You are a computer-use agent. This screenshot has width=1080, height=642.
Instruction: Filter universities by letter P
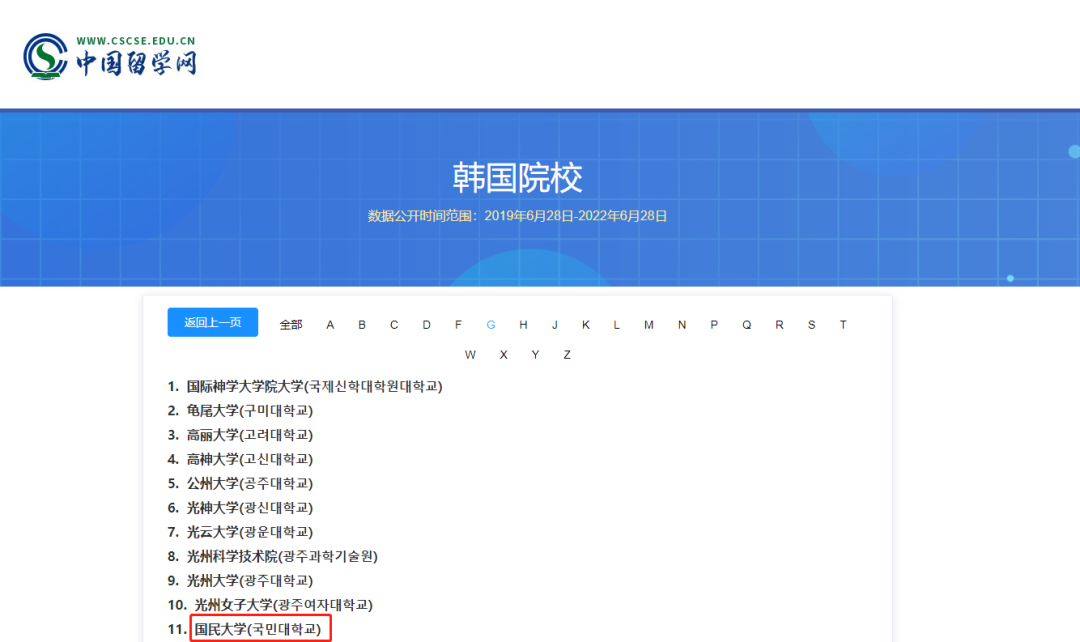click(714, 324)
